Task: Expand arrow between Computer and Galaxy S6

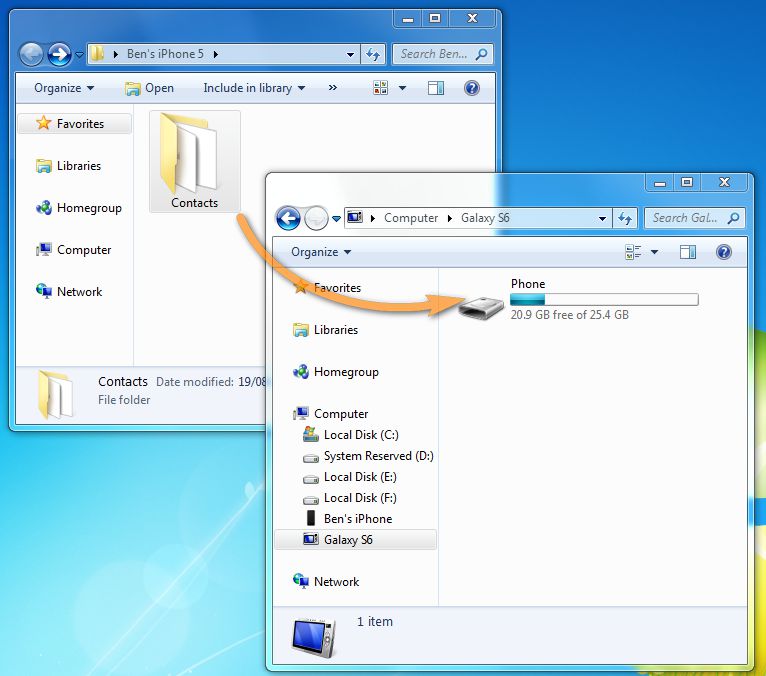Action: pos(450,218)
